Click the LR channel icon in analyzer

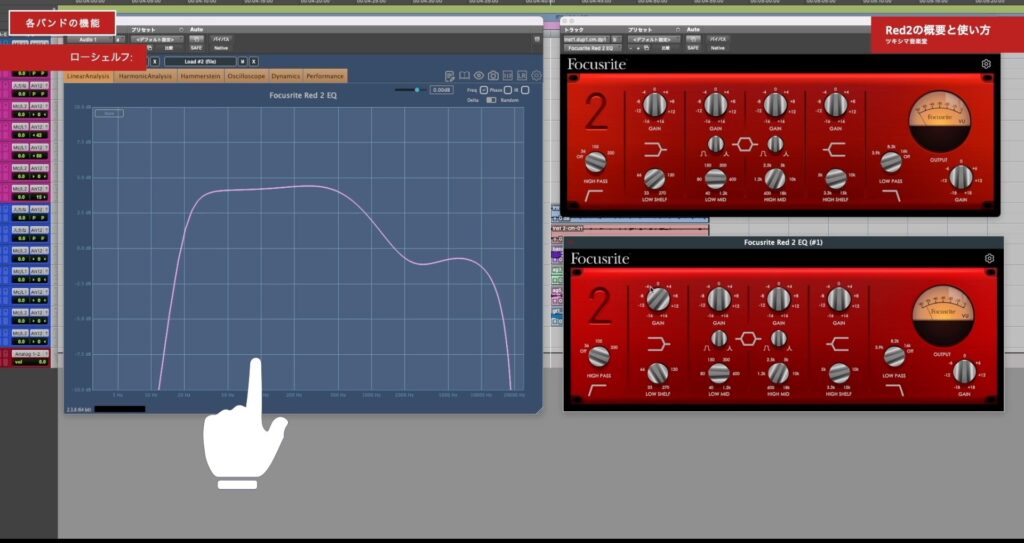point(522,76)
